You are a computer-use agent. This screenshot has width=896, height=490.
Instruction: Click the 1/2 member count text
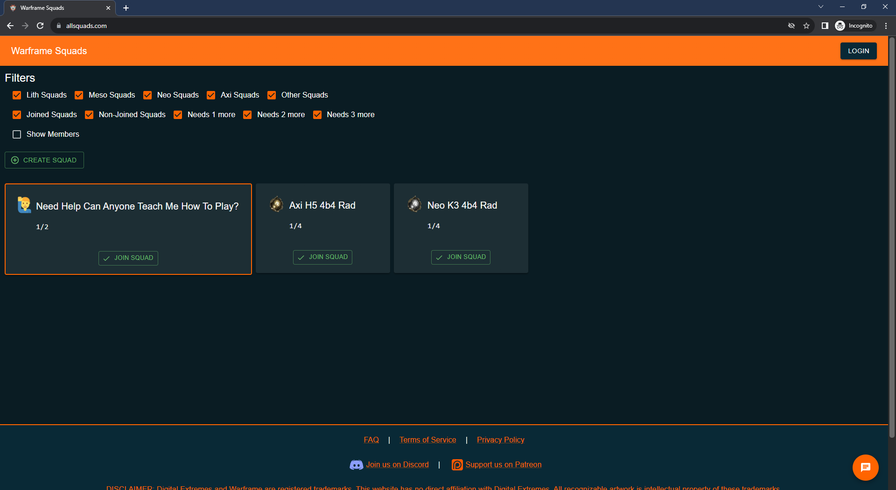(42, 227)
